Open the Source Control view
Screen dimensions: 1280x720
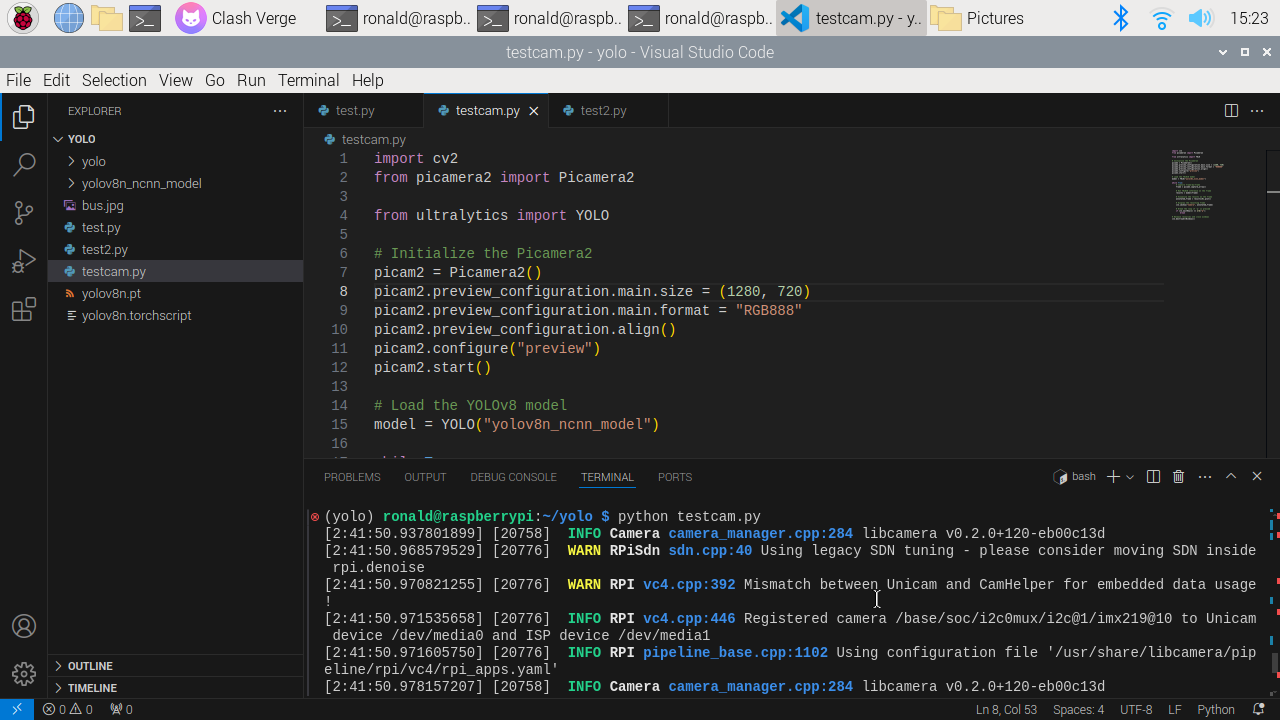tap(24, 213)
